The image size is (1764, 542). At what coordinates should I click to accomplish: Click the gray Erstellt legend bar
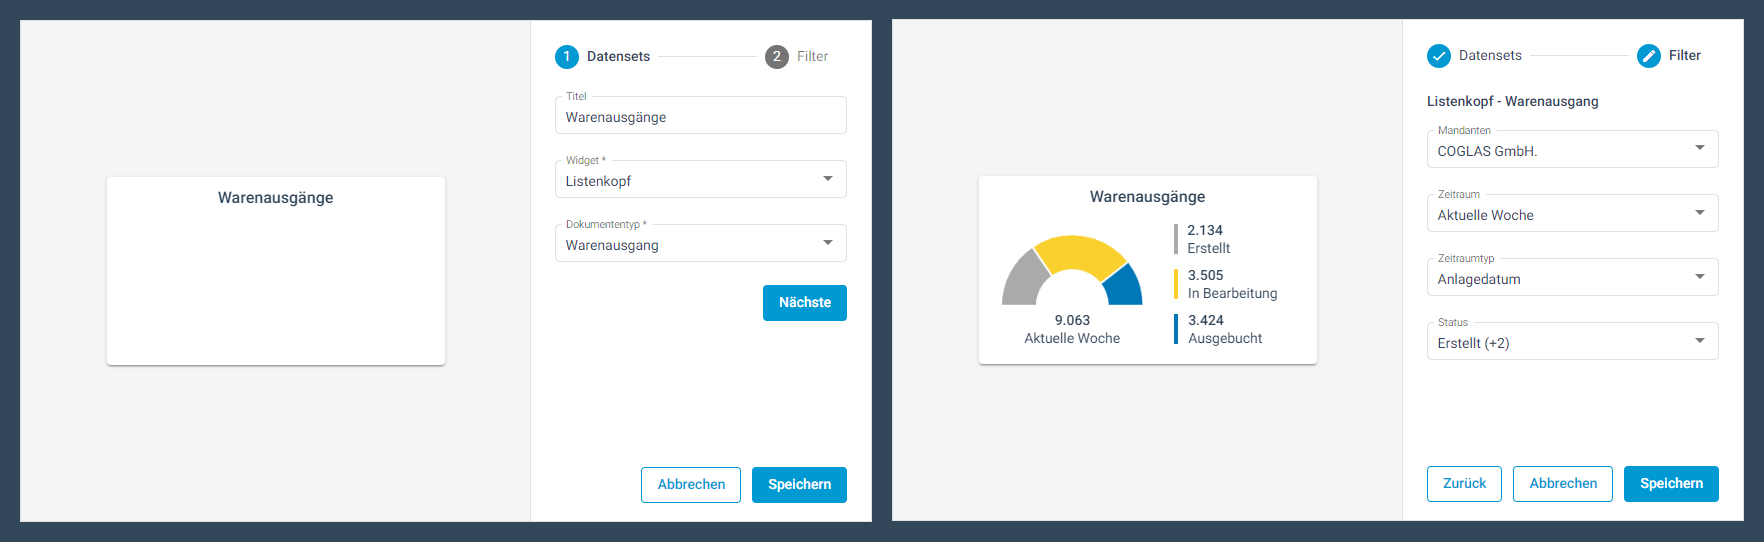point(1176,239)
